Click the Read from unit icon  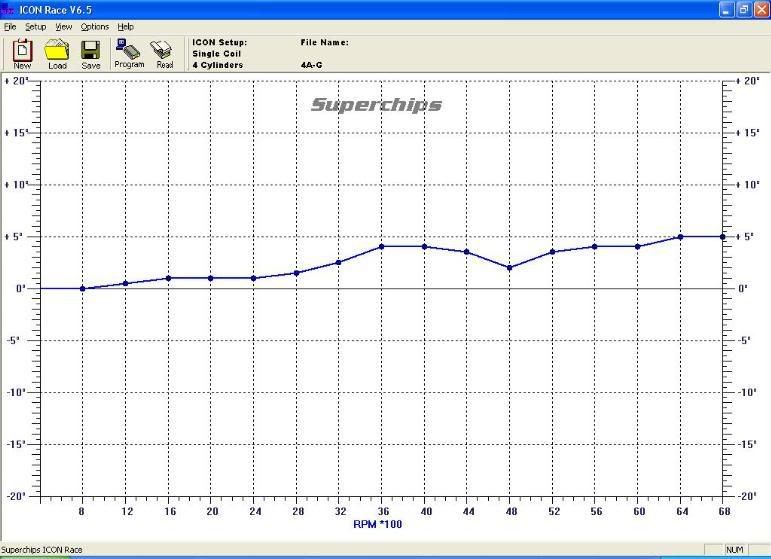point(164,54)
